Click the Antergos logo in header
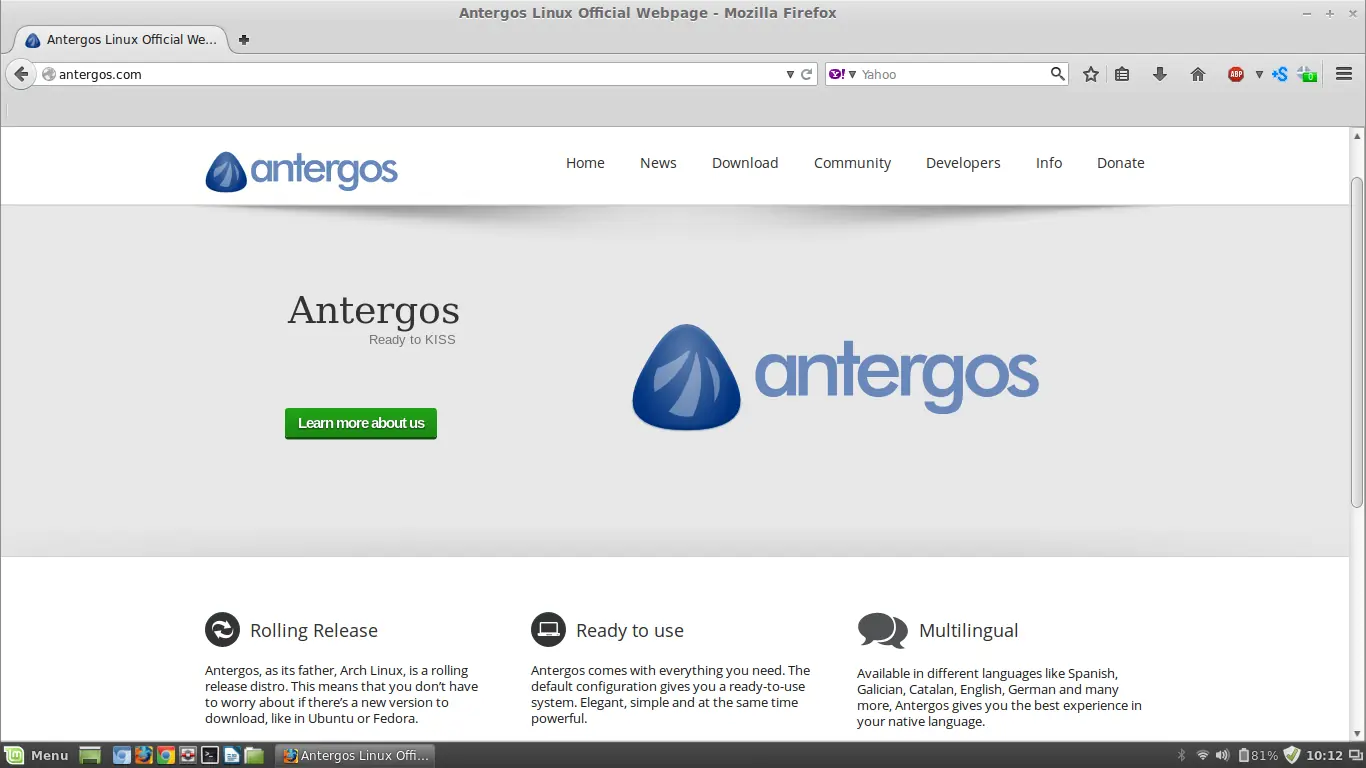This screenshot has height=768, width=1366. [301, 171]
